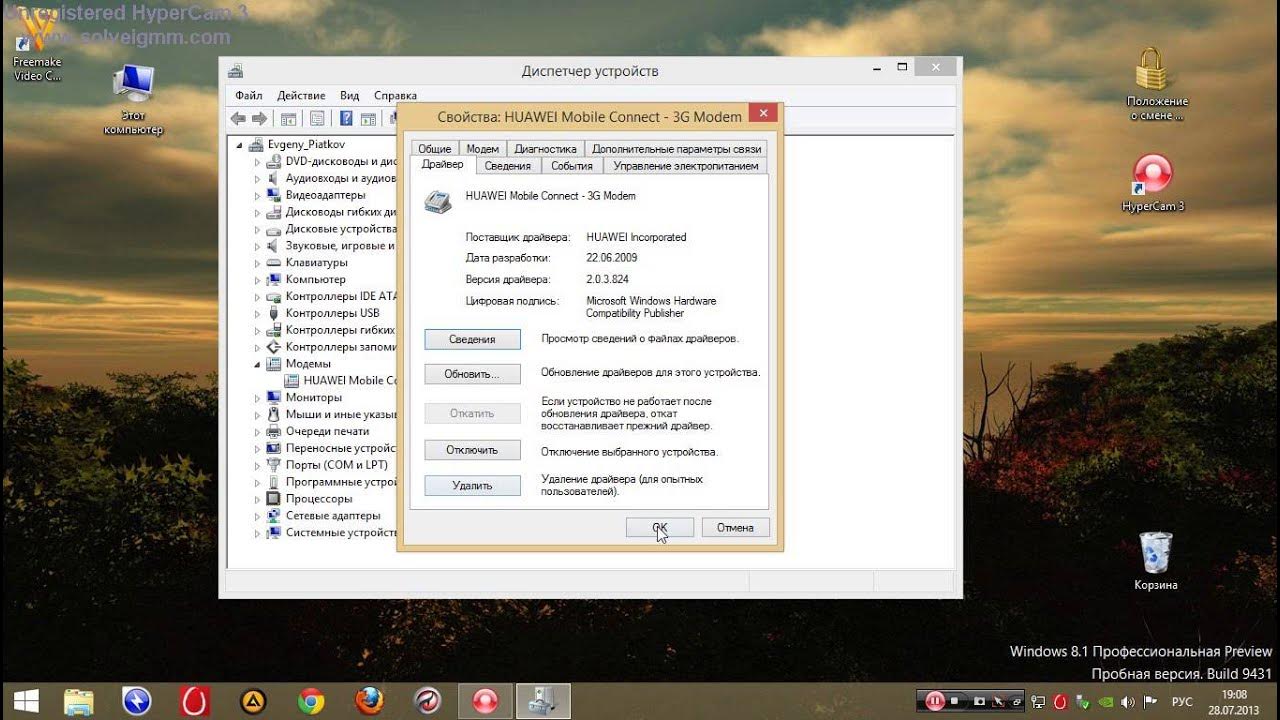Open Дополнительные параметры связи tab
This screenshot has height=720, width=1280.
676,149
